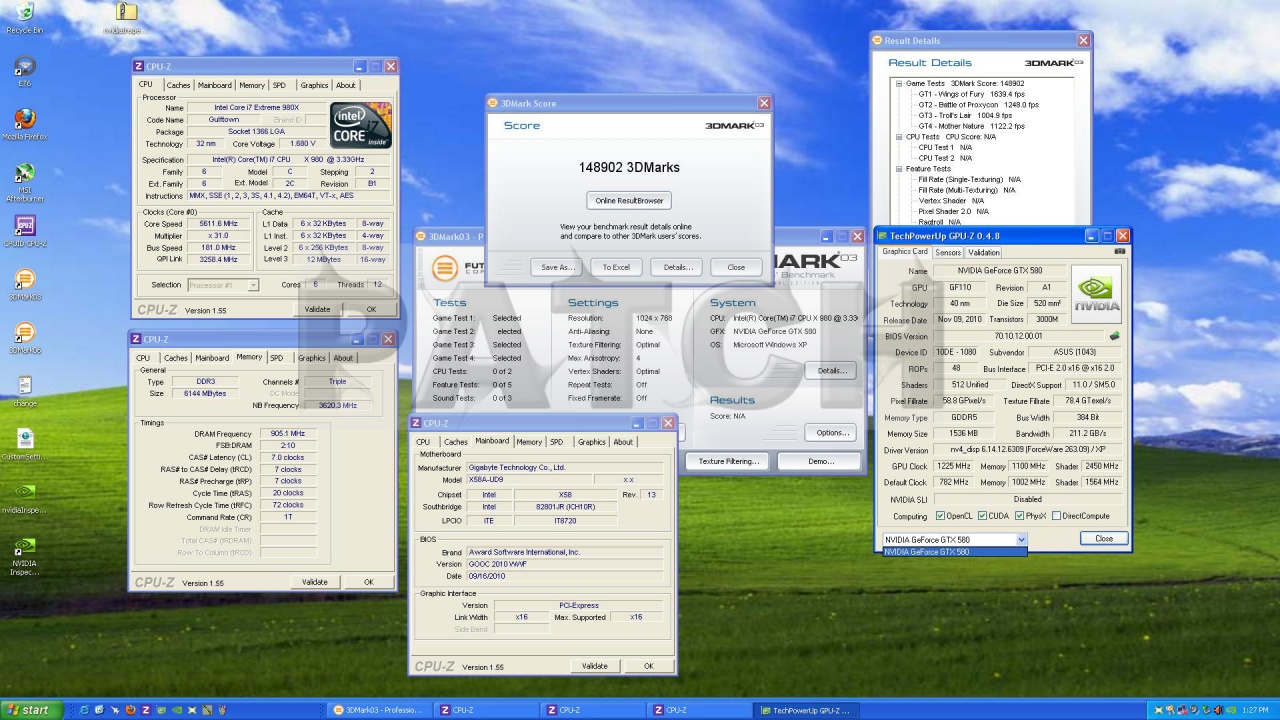The width and height of the screenshot is (1280, 720).
Task: Open the Recycle Bin
Action: click(25, 13)
